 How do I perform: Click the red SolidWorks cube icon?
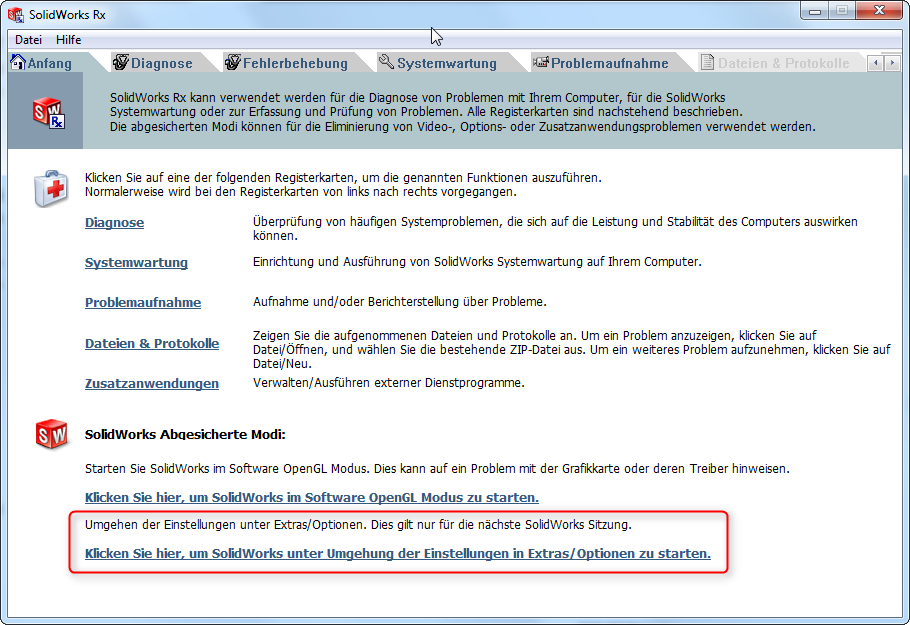pos(51,434)
